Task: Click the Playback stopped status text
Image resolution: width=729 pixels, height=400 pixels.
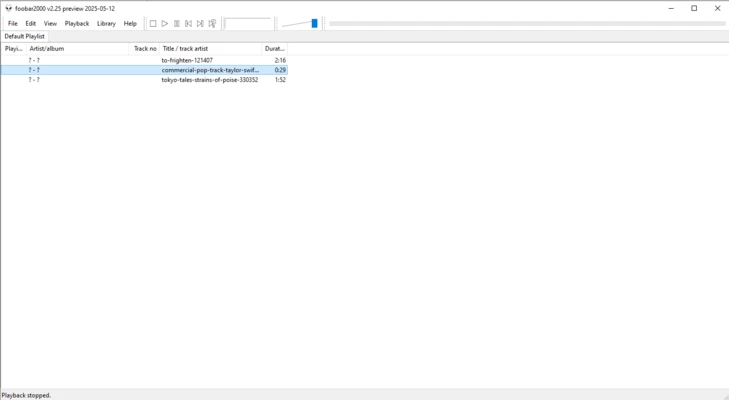Action: pos(27,395)
